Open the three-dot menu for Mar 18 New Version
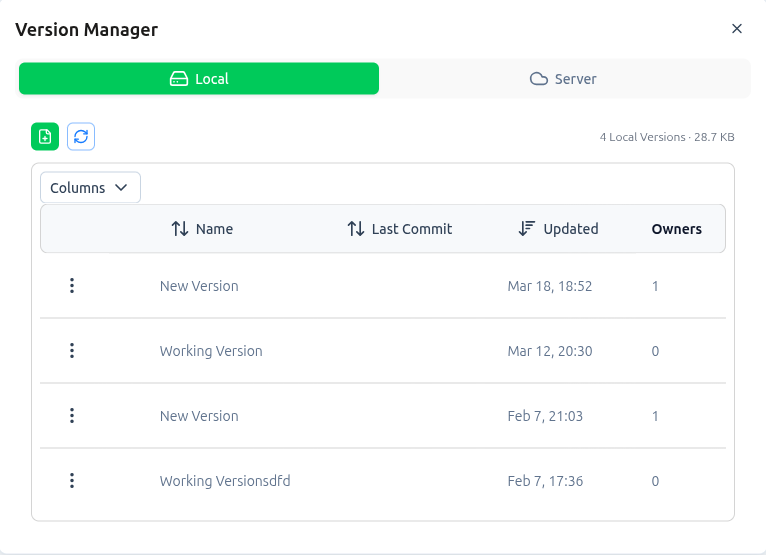The width and height of the screenshot is (766, 555). point(72,286)
